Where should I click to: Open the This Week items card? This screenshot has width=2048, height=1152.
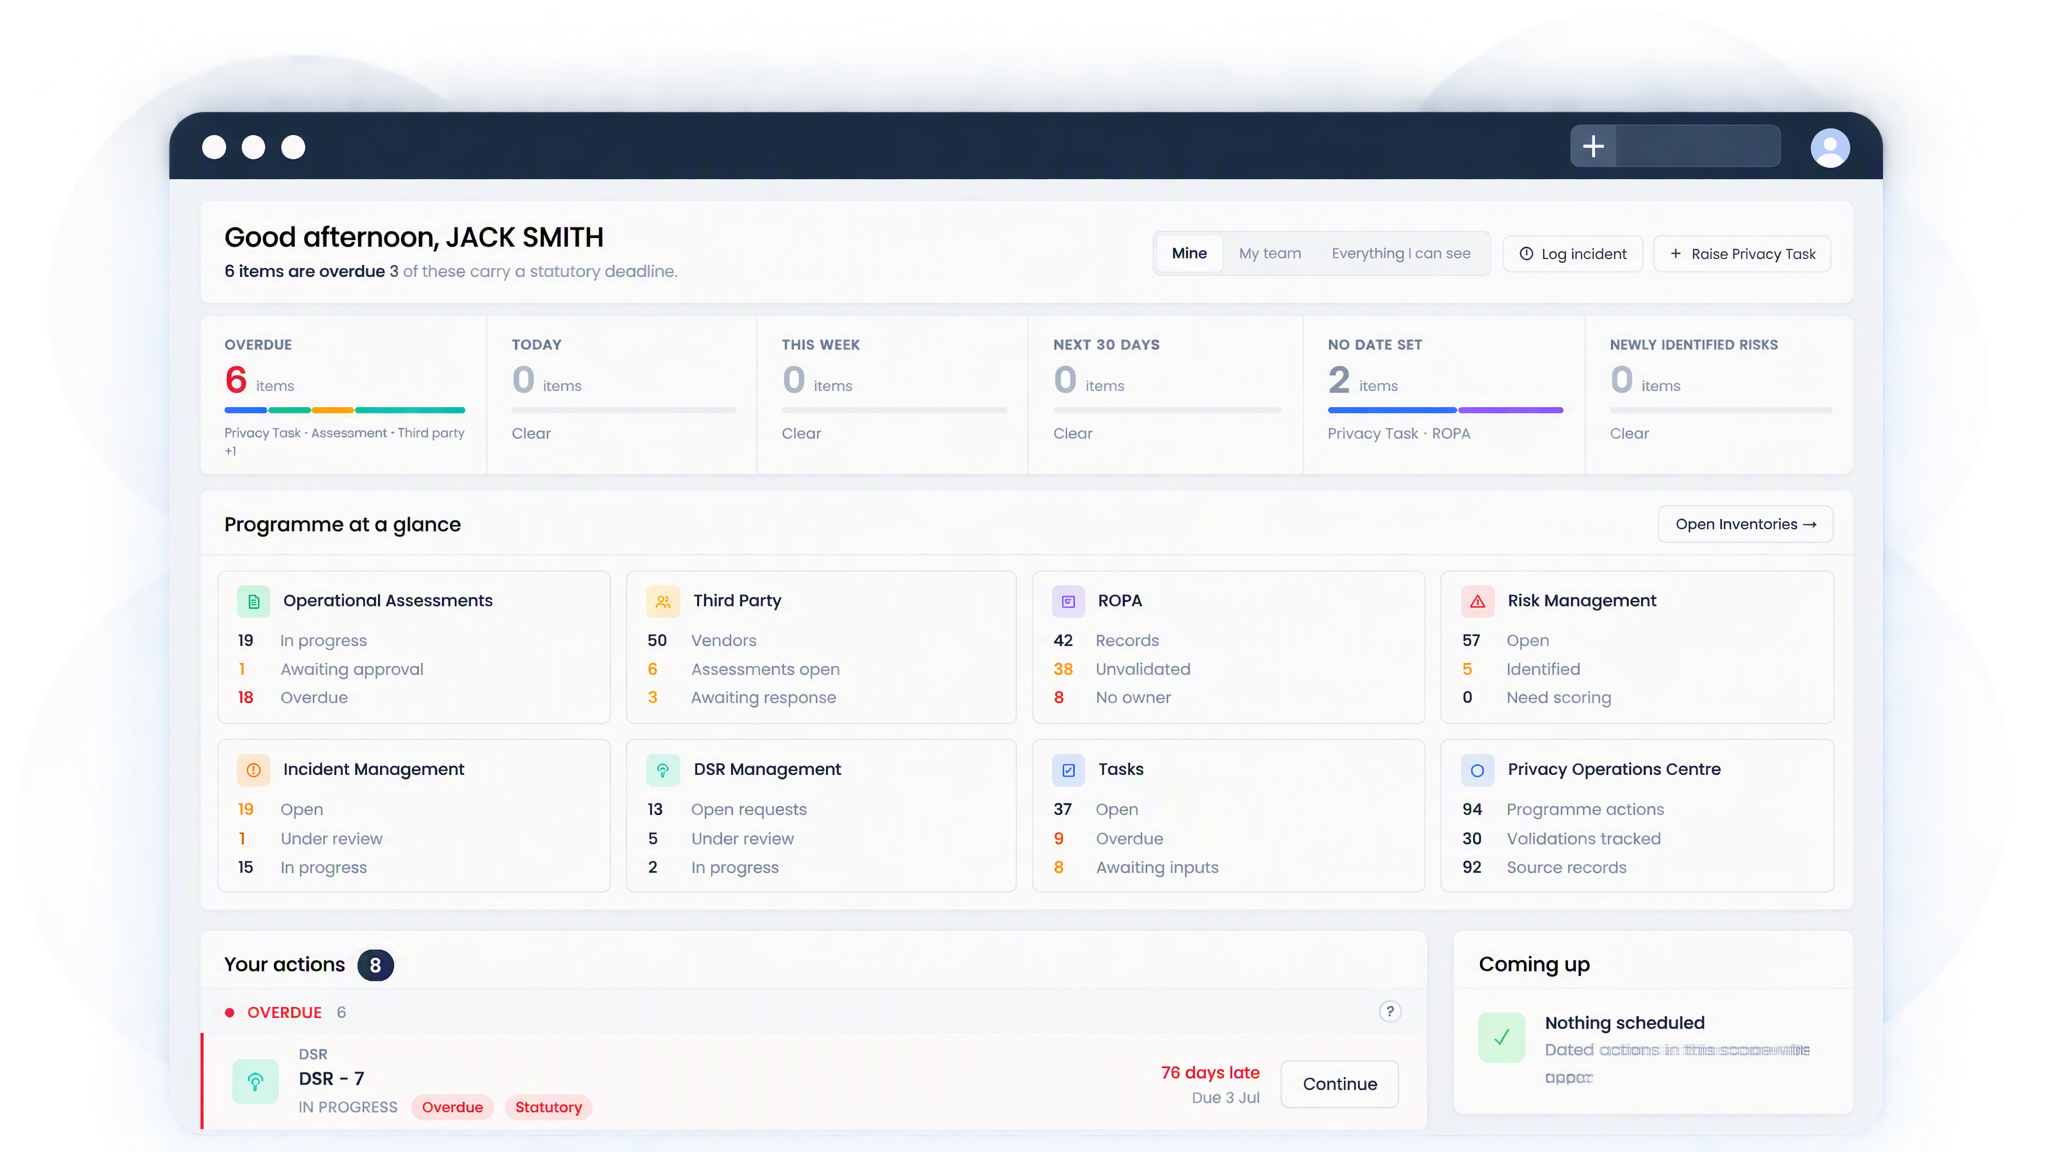(x=892, y=395)
